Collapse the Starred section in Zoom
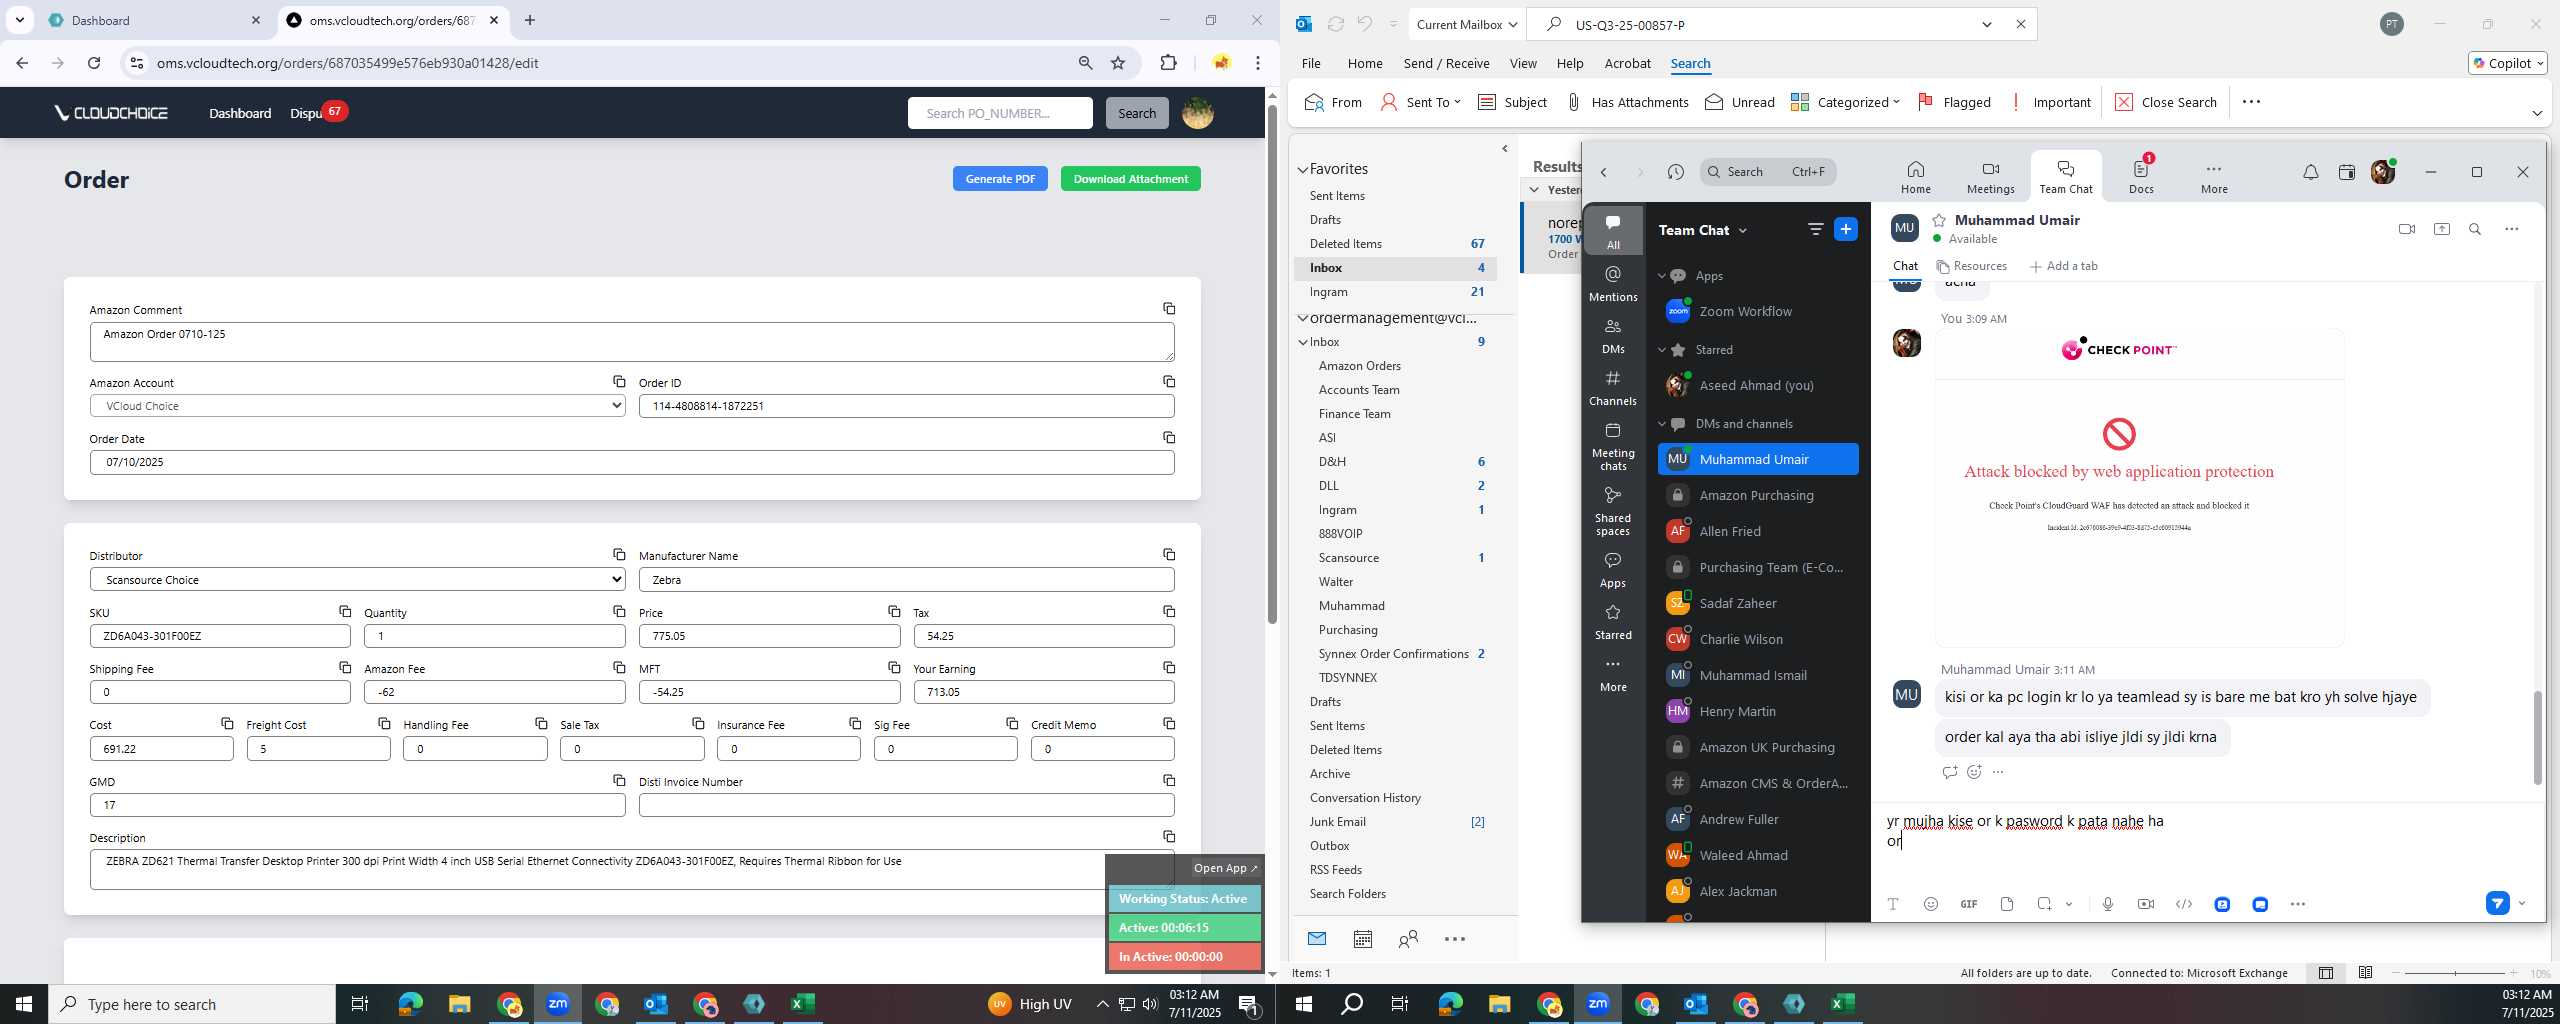Image resolution: width=2560 pixels, height=1024 pixels. (x=1662, y=350)
